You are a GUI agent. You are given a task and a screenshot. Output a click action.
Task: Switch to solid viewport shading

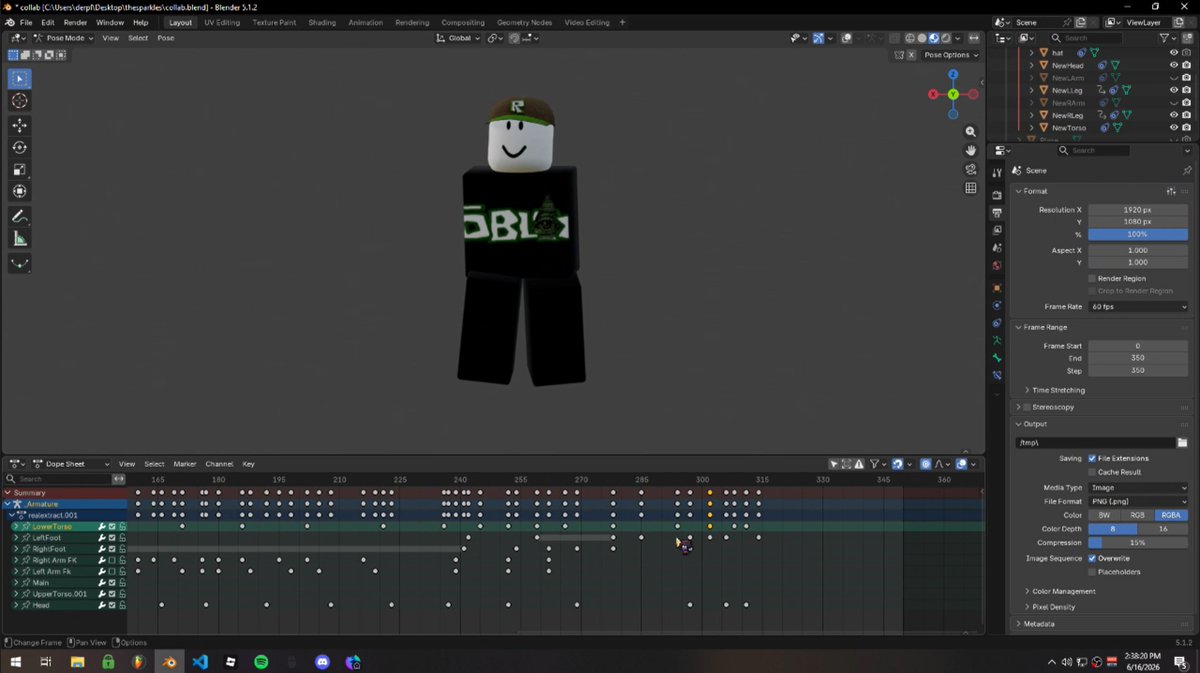pyautogui.click(x=922, y=38)
